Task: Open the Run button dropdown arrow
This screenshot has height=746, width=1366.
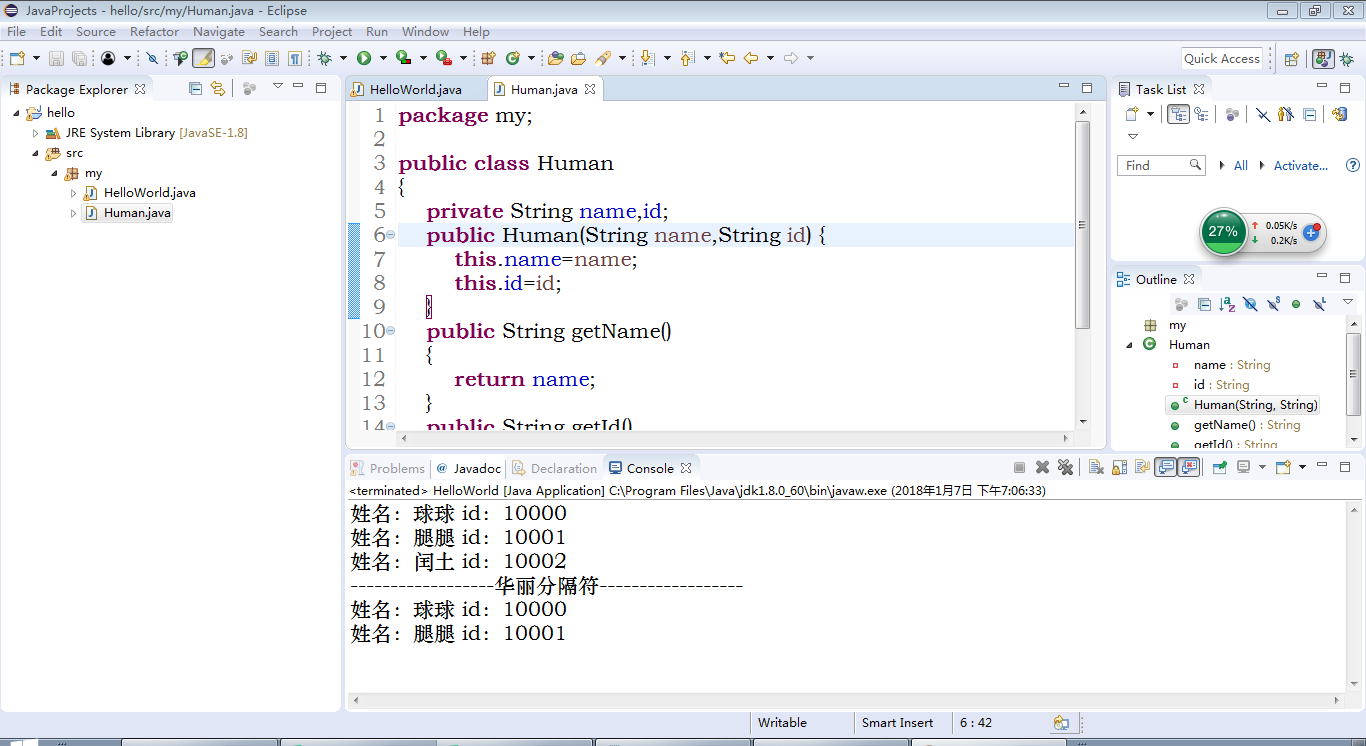Action: pyautogui.click(x=382, y=58)
